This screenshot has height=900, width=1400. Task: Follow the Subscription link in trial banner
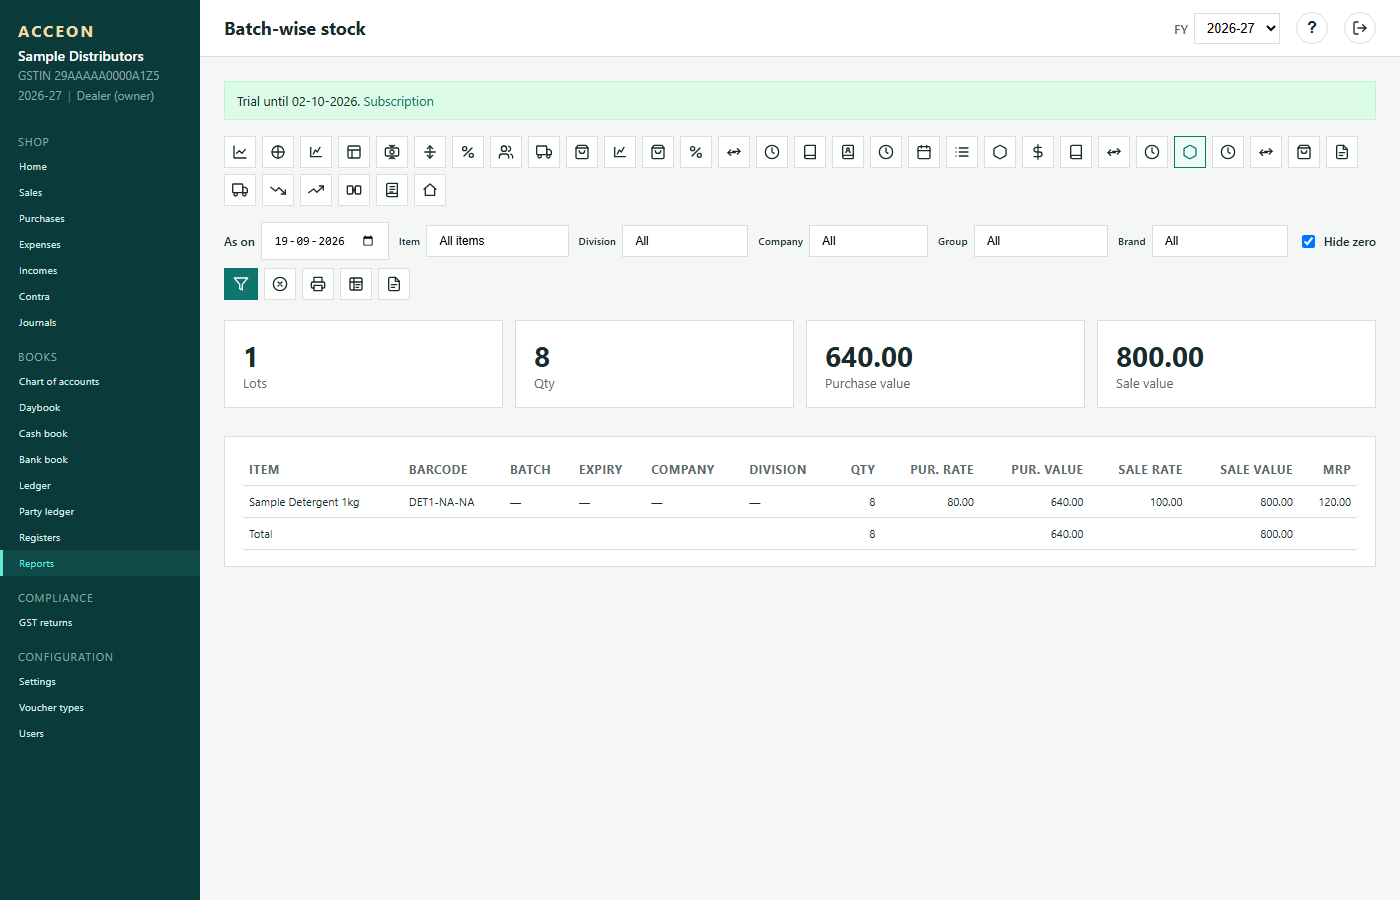point(398,102)
